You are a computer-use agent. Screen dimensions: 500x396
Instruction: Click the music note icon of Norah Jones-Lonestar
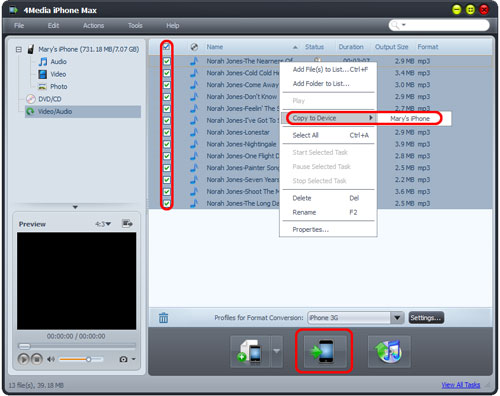194,132
